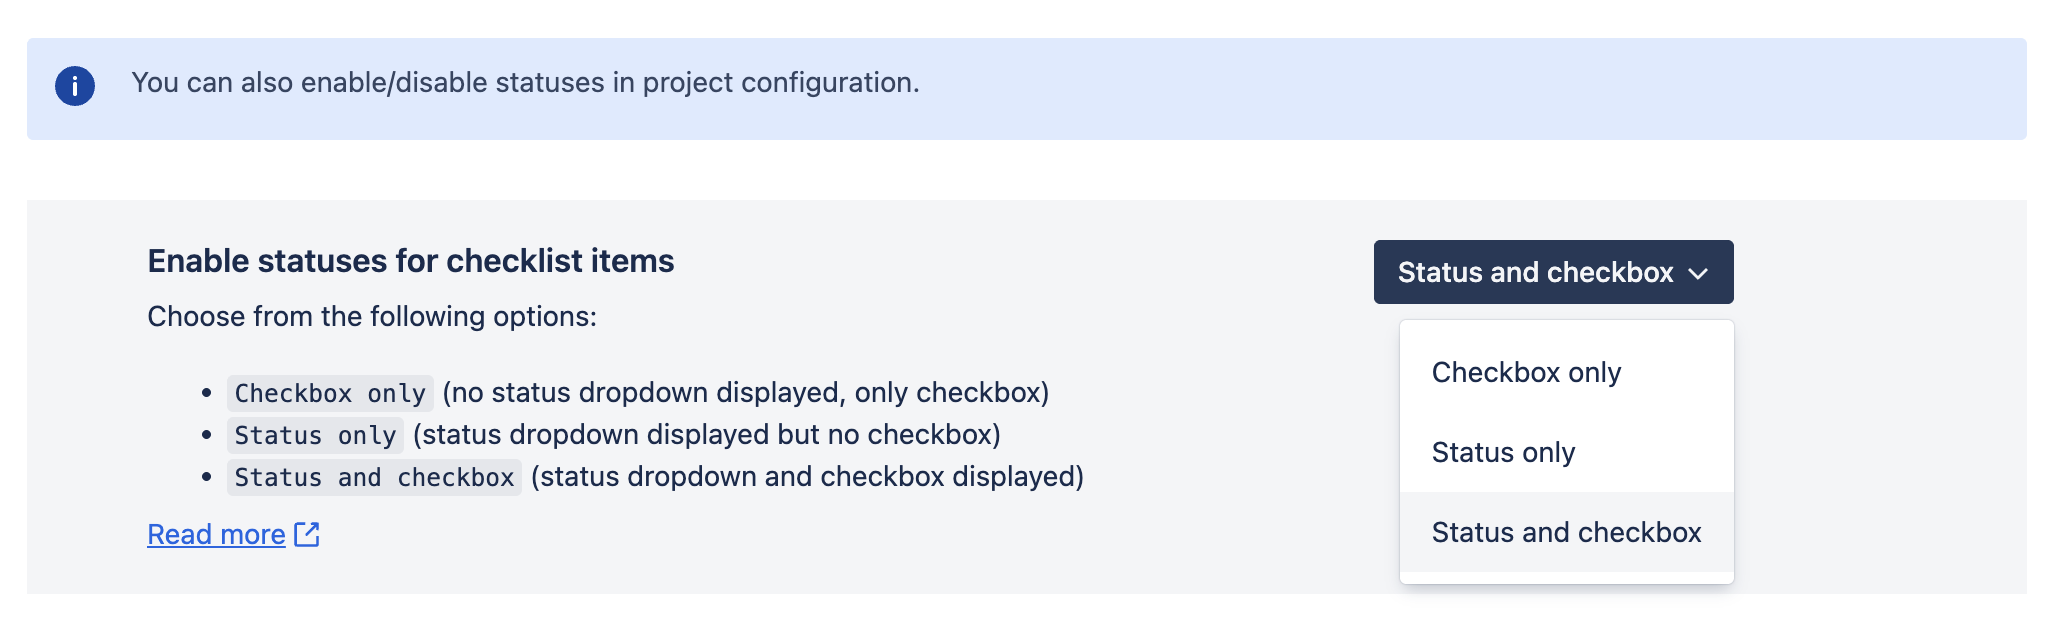Choose "Status only" in the dropdown menu
Image resolution: width=2058 pixels, height=628 pixels.
(x=1503, y=452)
